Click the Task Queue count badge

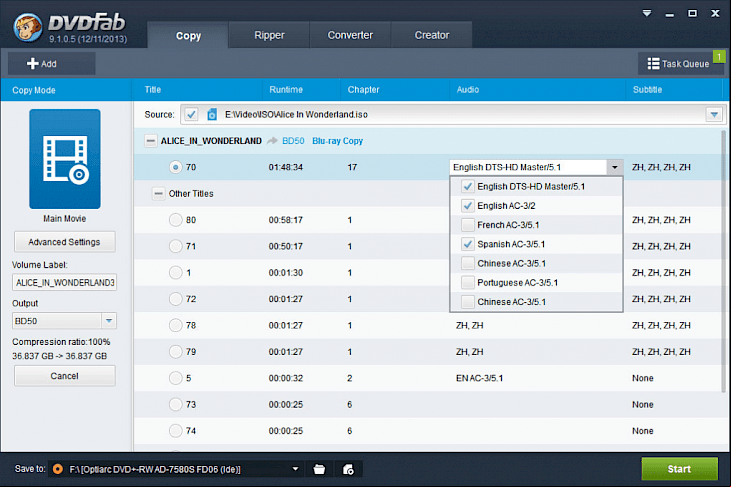(719, 56)
